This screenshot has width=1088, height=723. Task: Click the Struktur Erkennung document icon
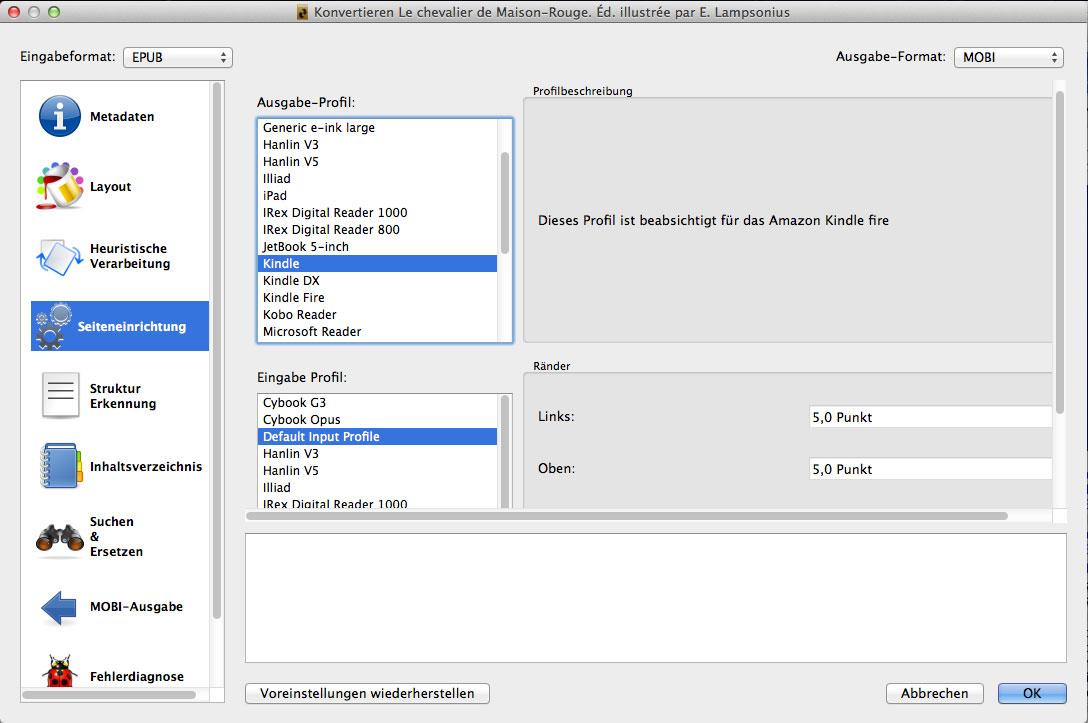(x=60, y=395)
